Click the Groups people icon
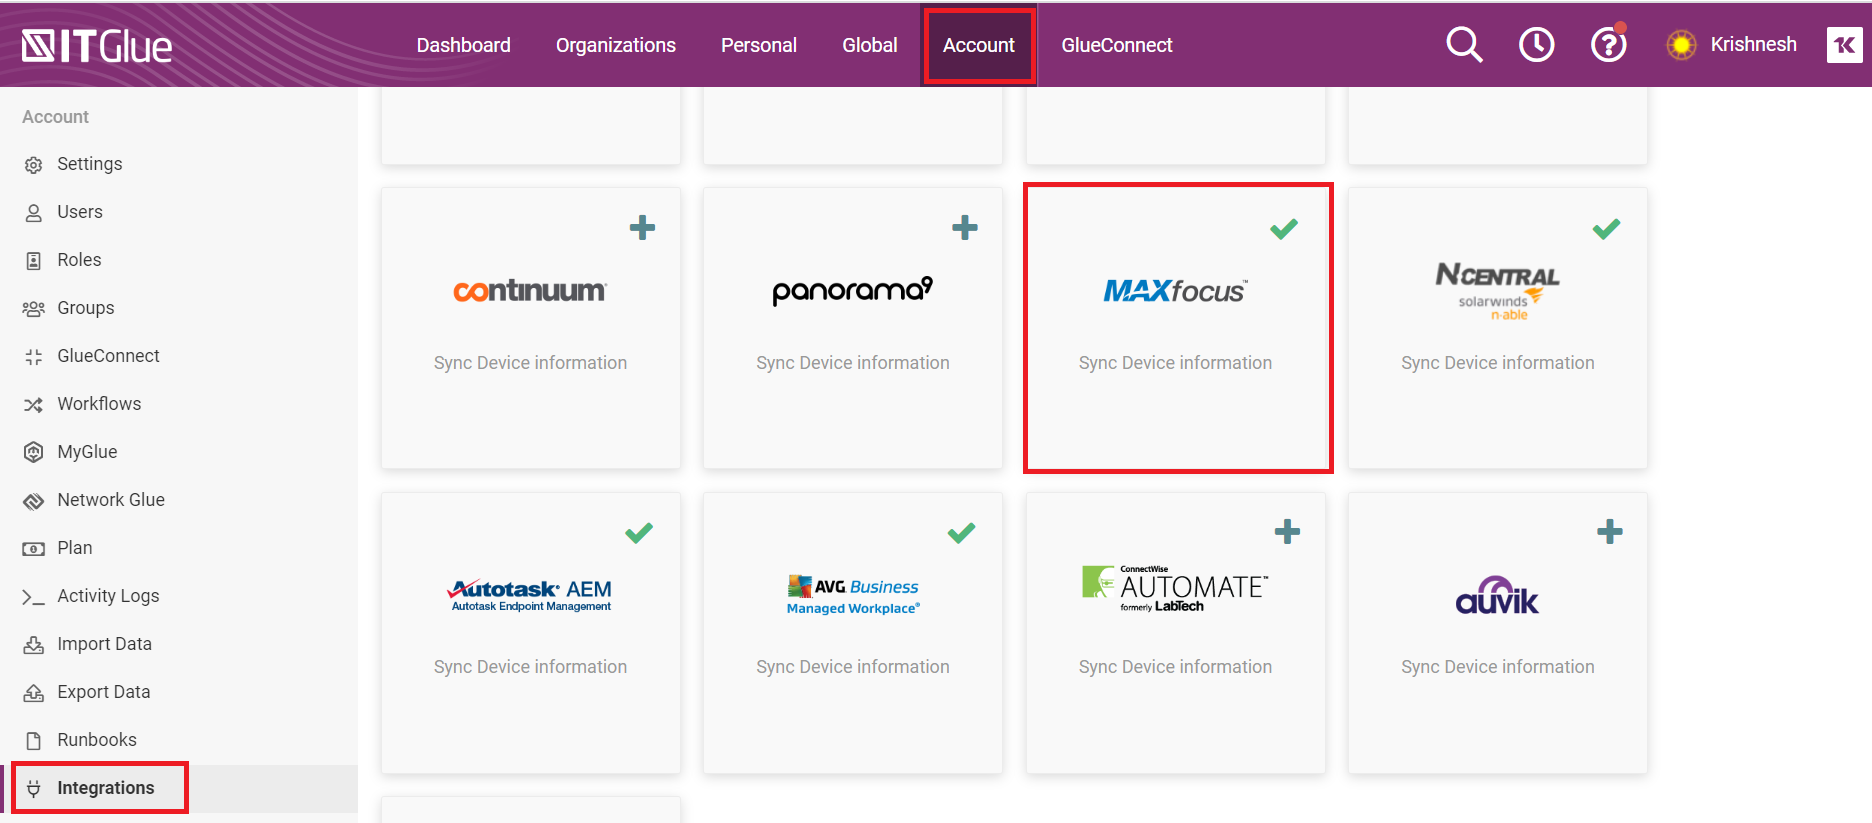The image size is (1872, 823). coord(34,309)
